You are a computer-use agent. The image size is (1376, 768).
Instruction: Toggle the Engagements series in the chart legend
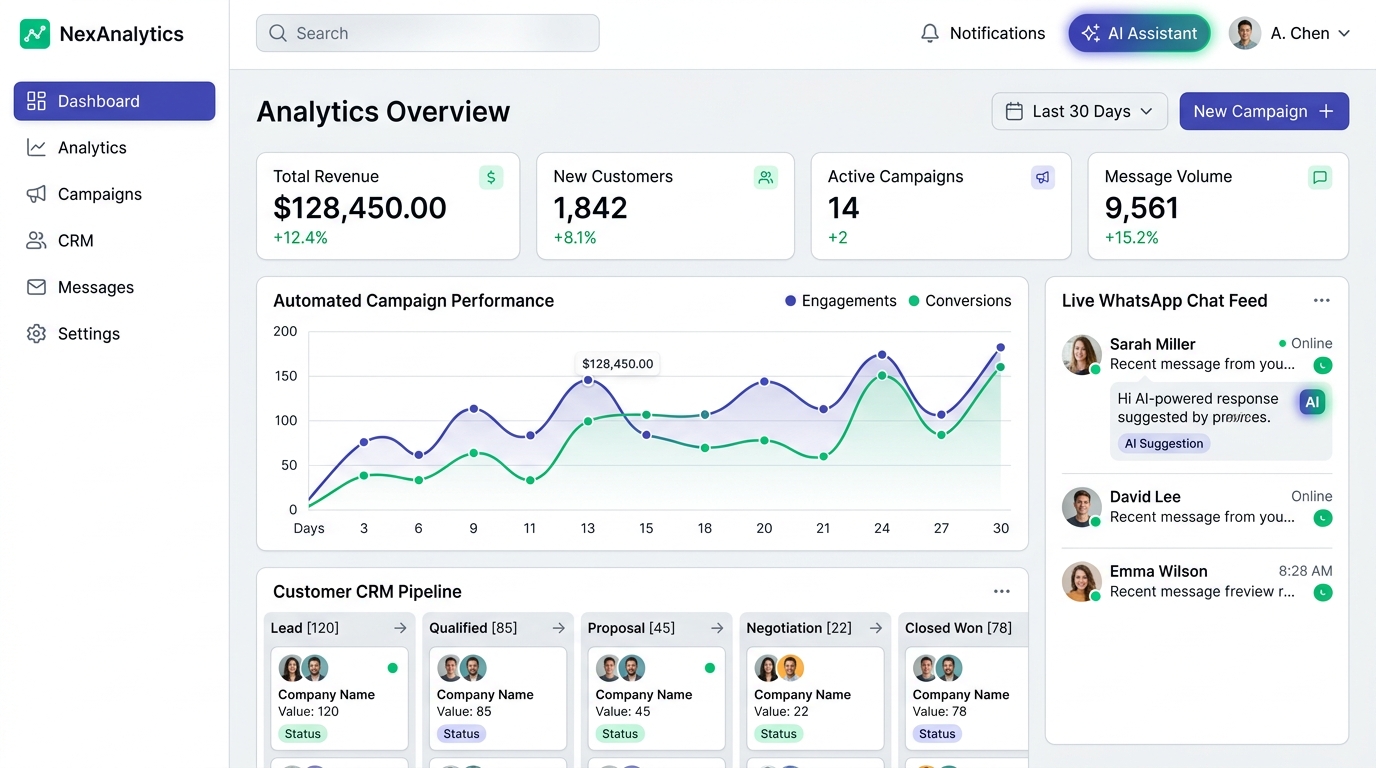point(841,301)
